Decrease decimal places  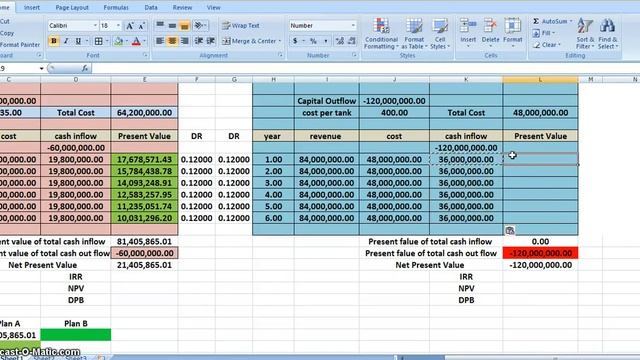click(351, 41)
